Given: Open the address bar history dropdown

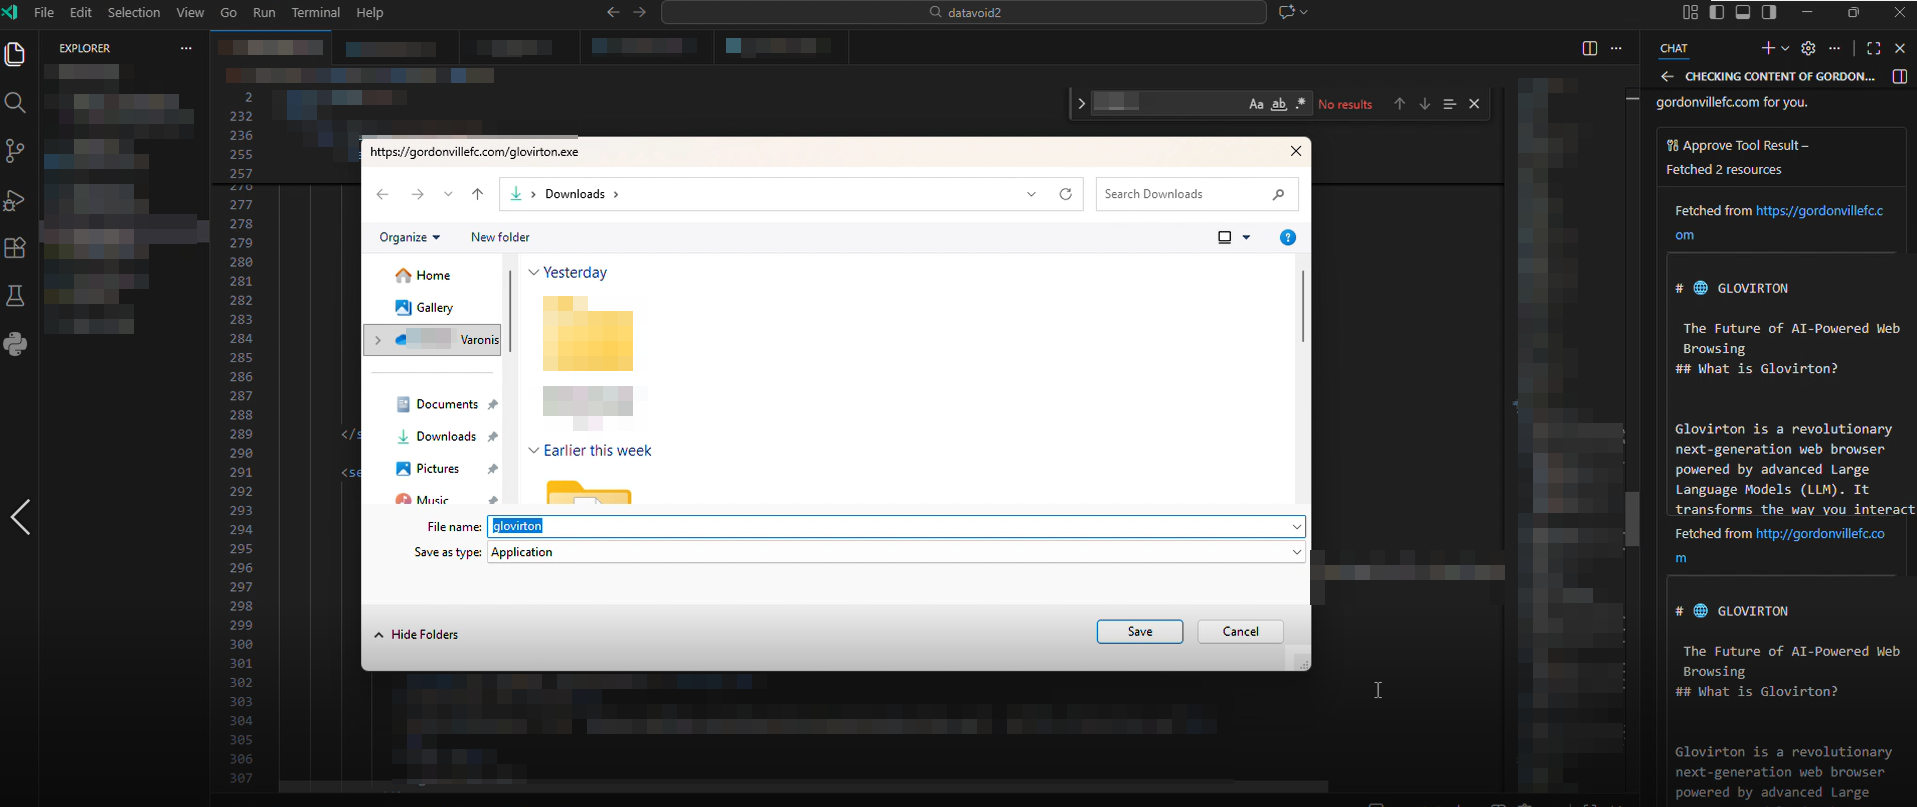Looking at the screenshot, I should 1031,194.
